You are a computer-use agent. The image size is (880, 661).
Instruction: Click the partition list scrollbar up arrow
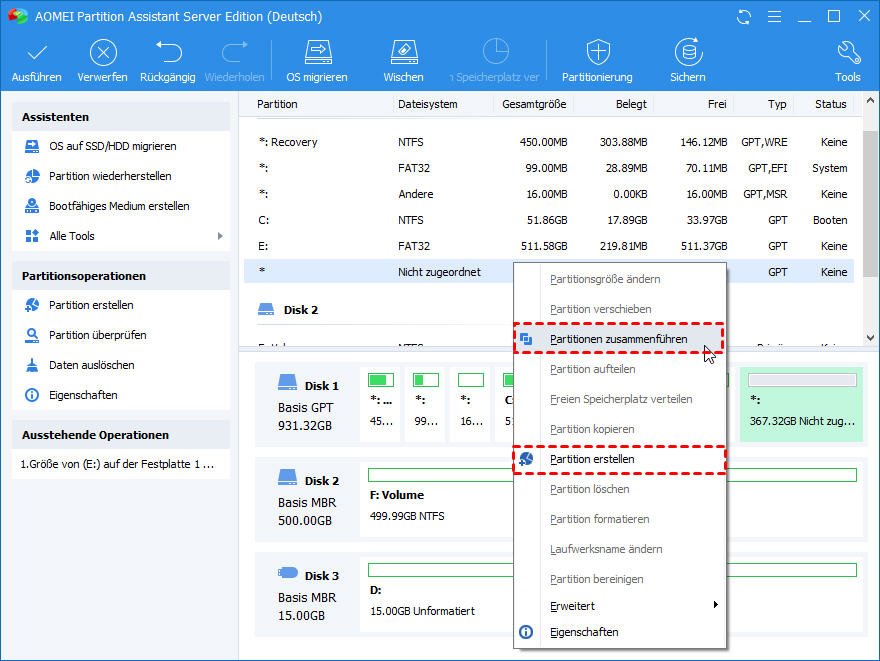[870, 101]
